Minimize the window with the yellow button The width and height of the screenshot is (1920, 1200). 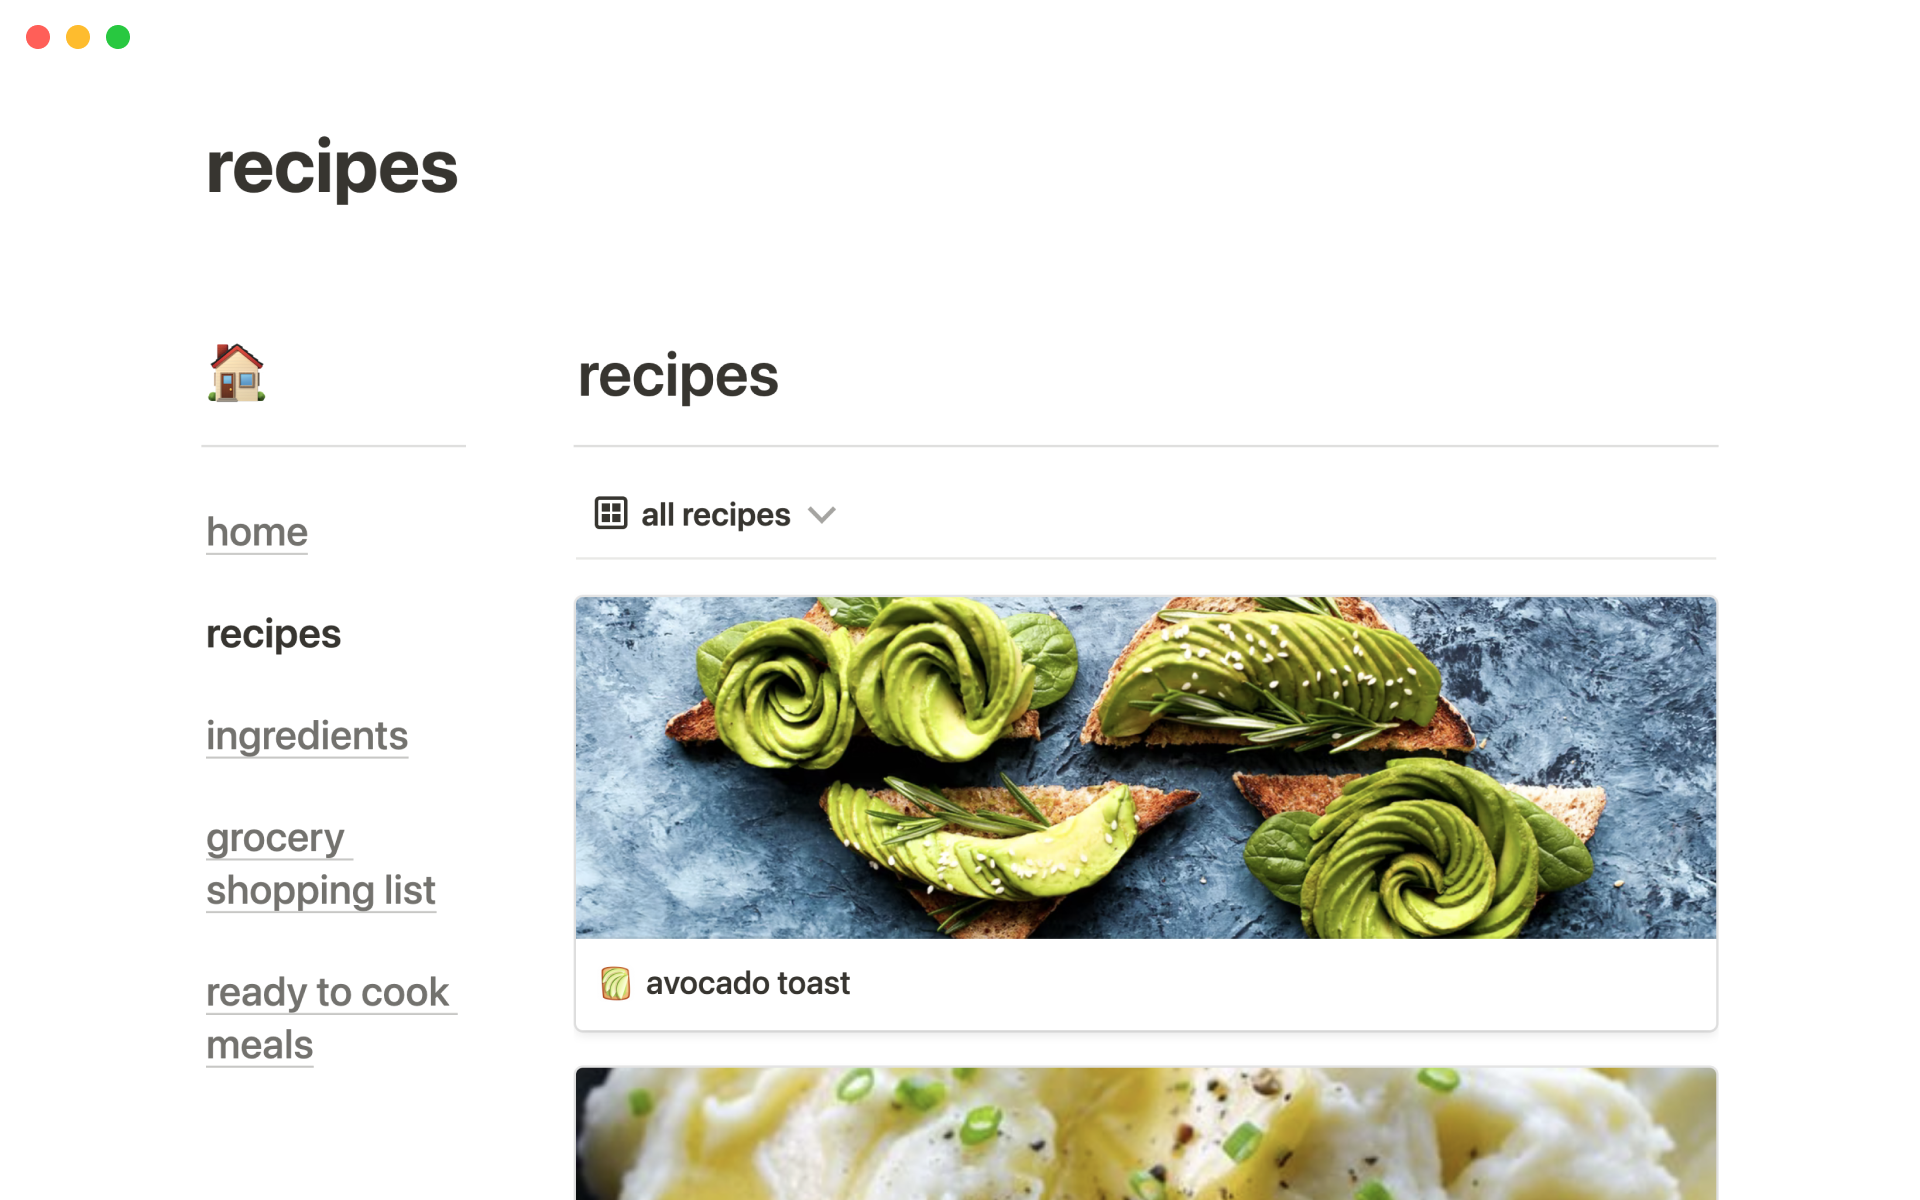tap(78, 37)
